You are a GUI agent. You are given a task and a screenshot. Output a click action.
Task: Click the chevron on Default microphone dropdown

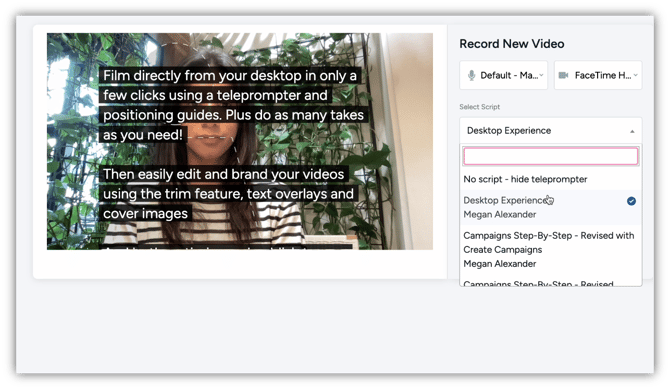pos(541,75)
